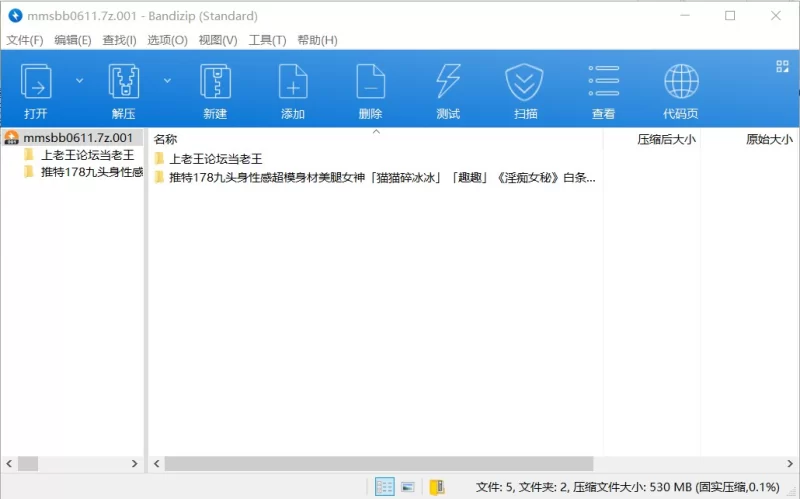Viewport: 800px width, 499px height.
Task: Click the Add (添加) file icon
Action: coord(293,82)
